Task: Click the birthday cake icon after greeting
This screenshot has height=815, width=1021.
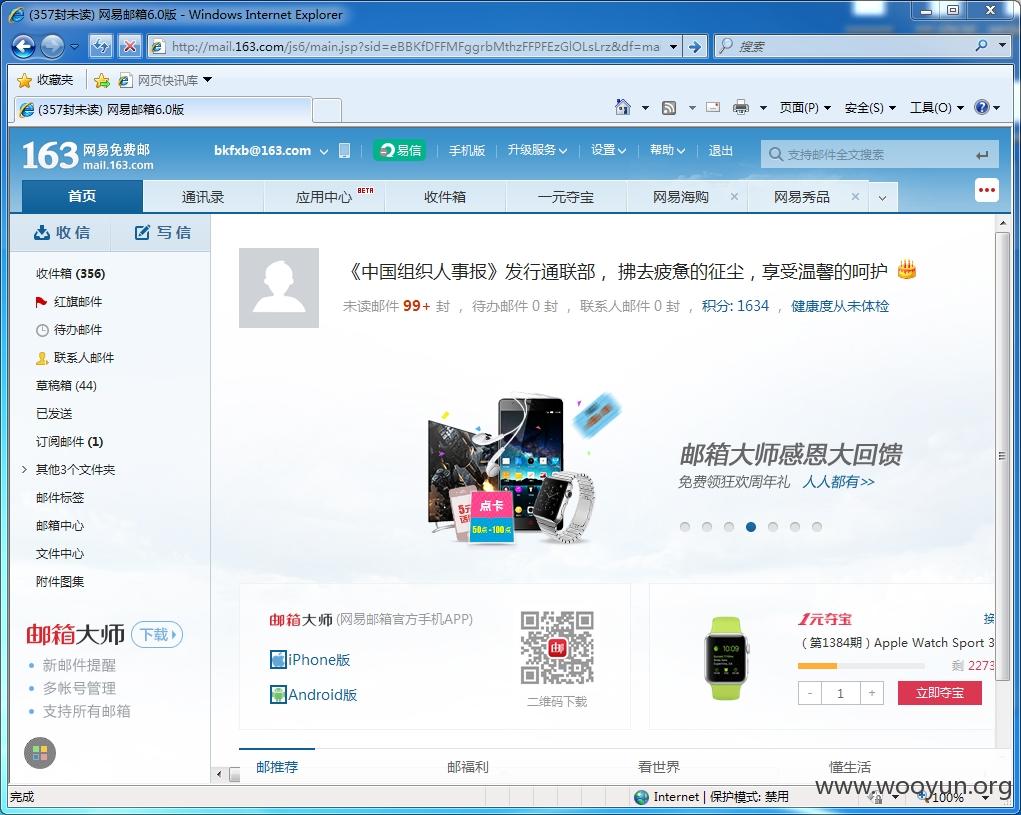Action: pyautogui.click(x=906, y=269)
